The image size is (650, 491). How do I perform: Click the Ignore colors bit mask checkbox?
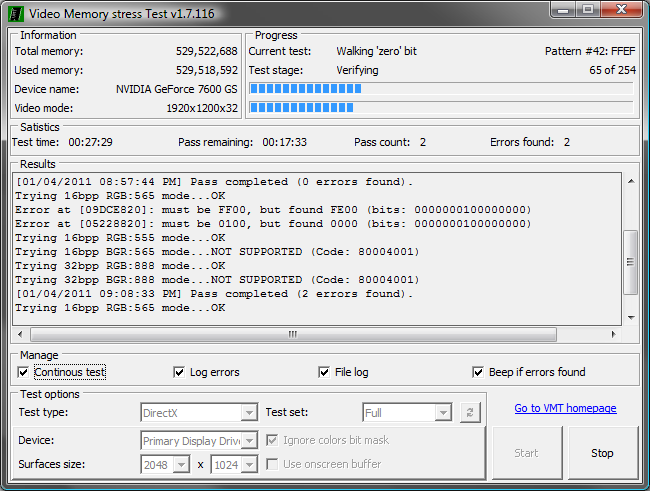click(x=273, y=440)
